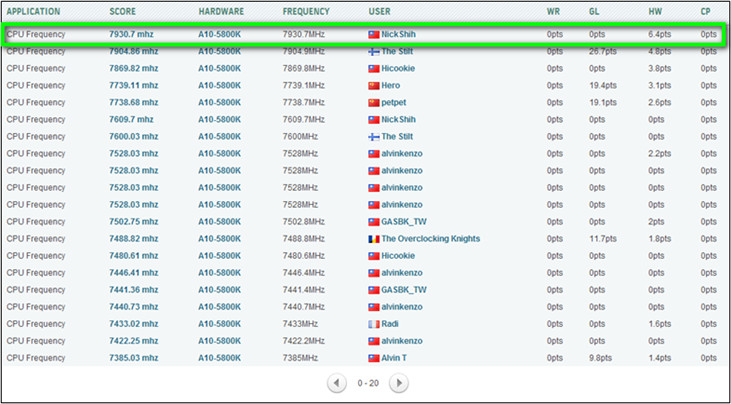Sort by the SCORE column header
731x404 pixels.
(123, 11)
